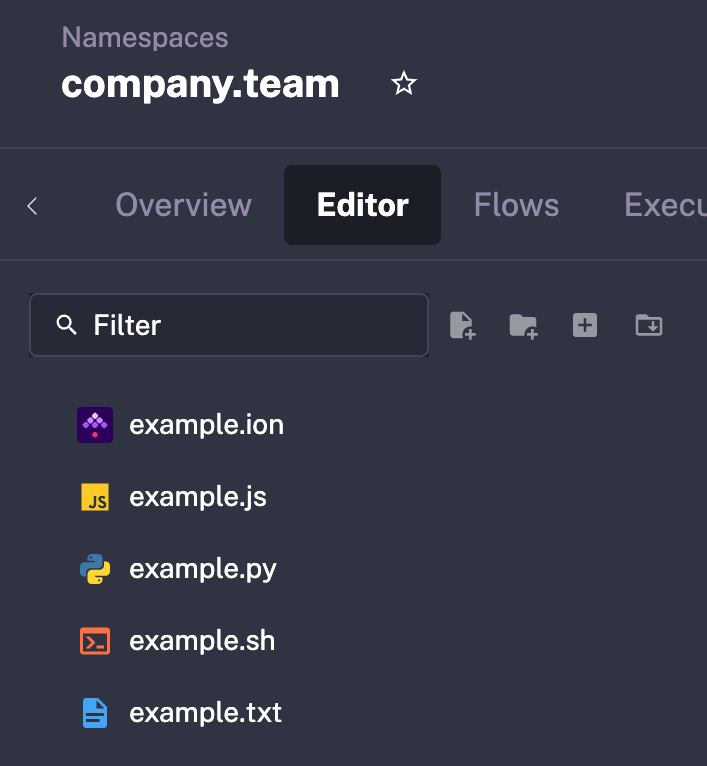Select the example.txt file name
Screen dimensions: 707x766
[x=205, y=713]
